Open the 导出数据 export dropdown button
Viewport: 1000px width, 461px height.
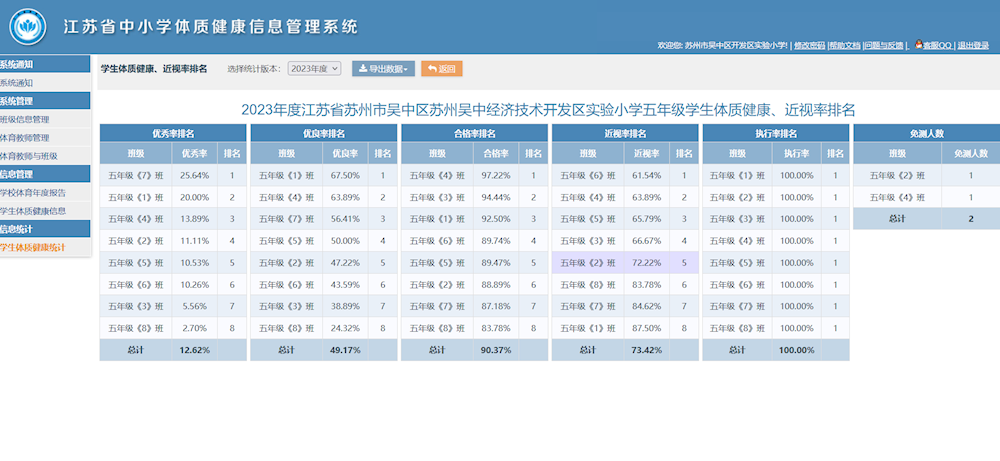point(384,69)
